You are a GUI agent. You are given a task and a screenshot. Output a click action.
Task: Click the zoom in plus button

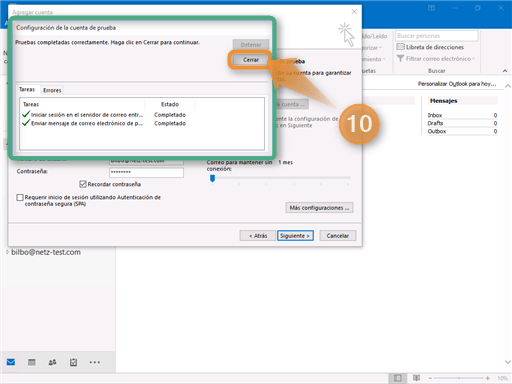coord(488,378)
